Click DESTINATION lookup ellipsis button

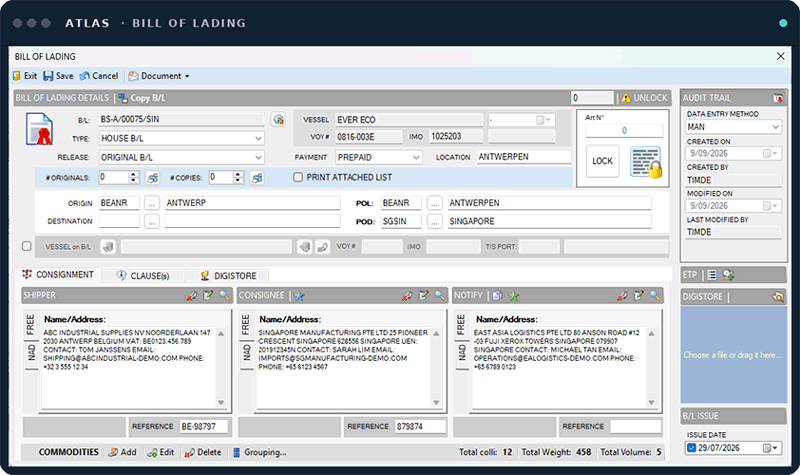[x=152, y=221]
